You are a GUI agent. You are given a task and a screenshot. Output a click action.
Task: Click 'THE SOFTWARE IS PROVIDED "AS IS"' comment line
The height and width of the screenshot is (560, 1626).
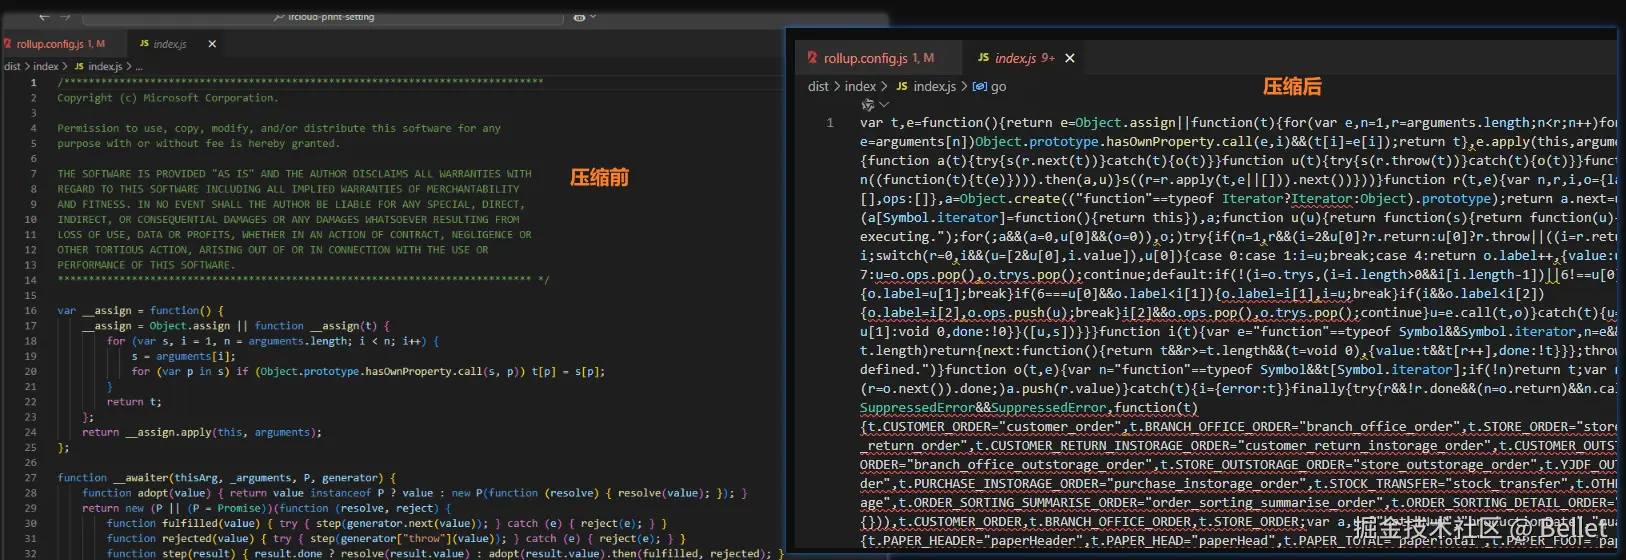point(294,174)
